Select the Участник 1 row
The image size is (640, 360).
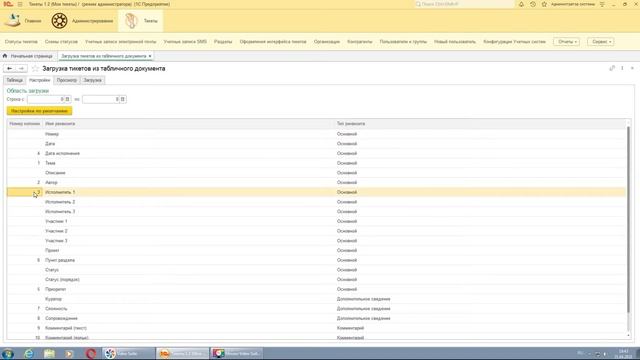(316, 221)
